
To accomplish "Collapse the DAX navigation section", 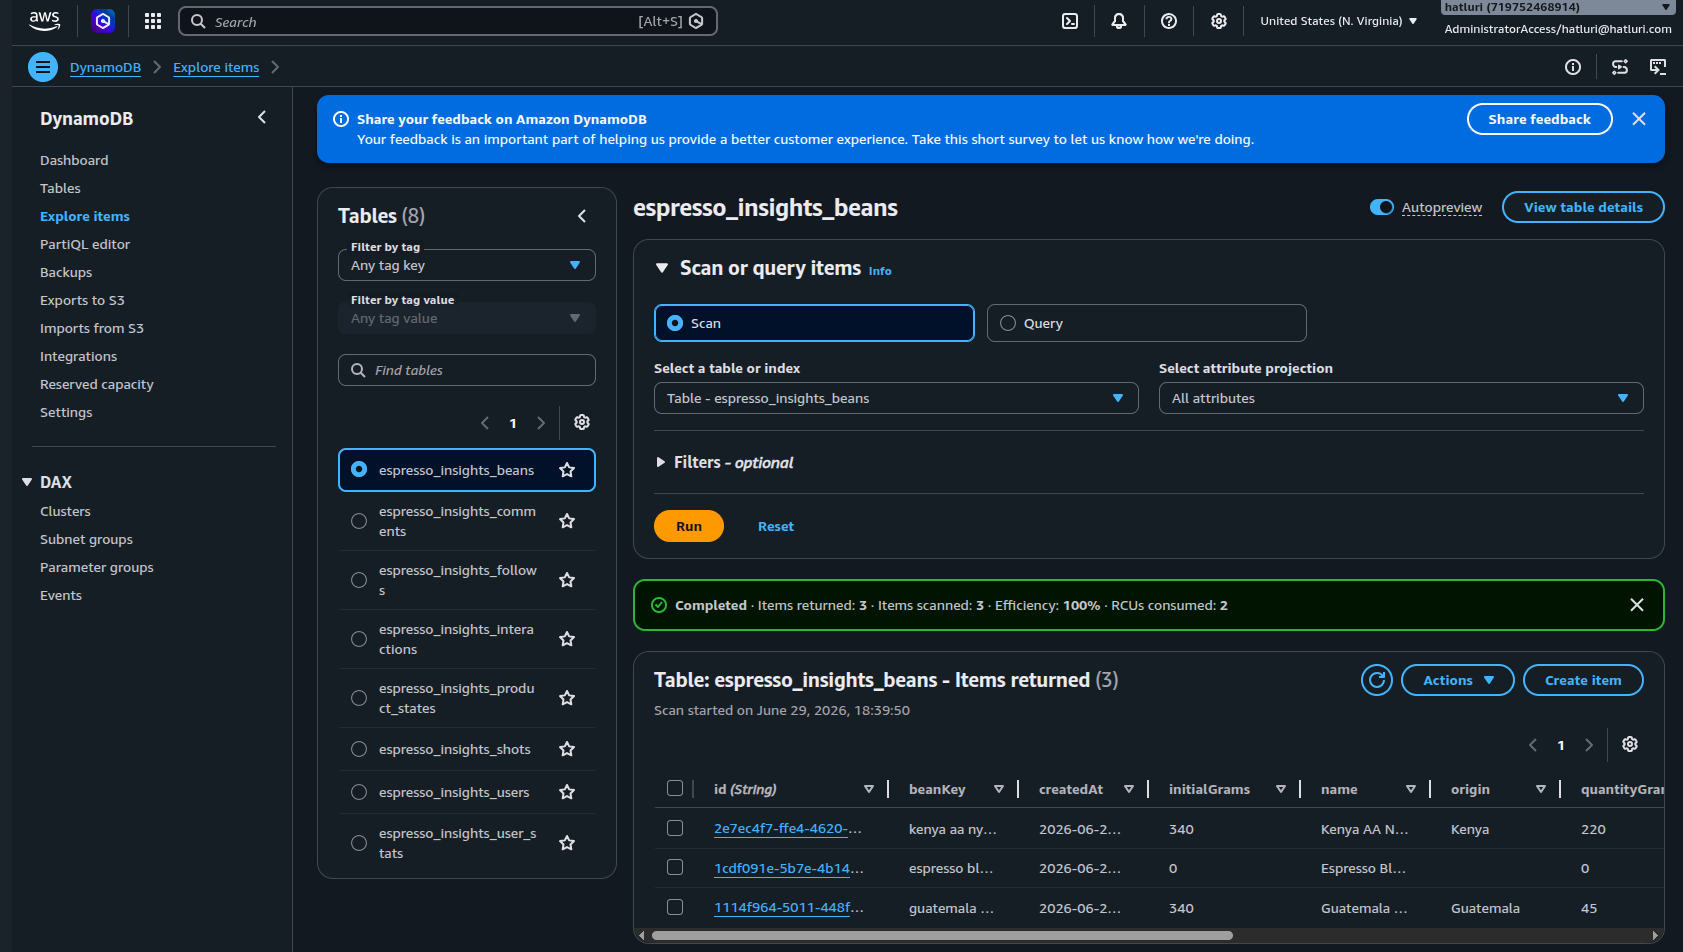I will click(x=27, y=482).
